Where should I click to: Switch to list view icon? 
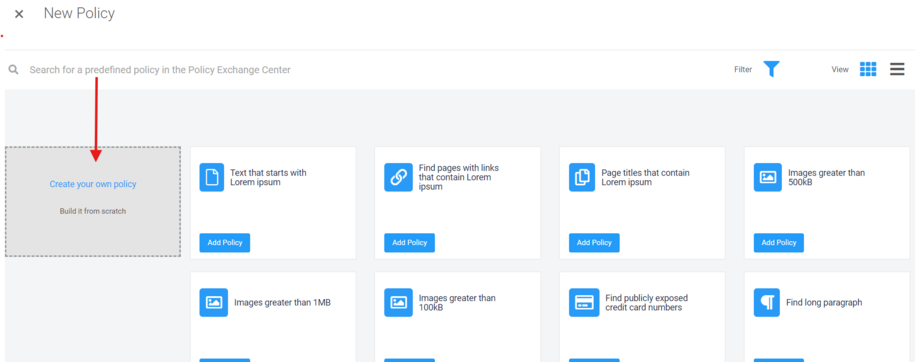point(897,69)
